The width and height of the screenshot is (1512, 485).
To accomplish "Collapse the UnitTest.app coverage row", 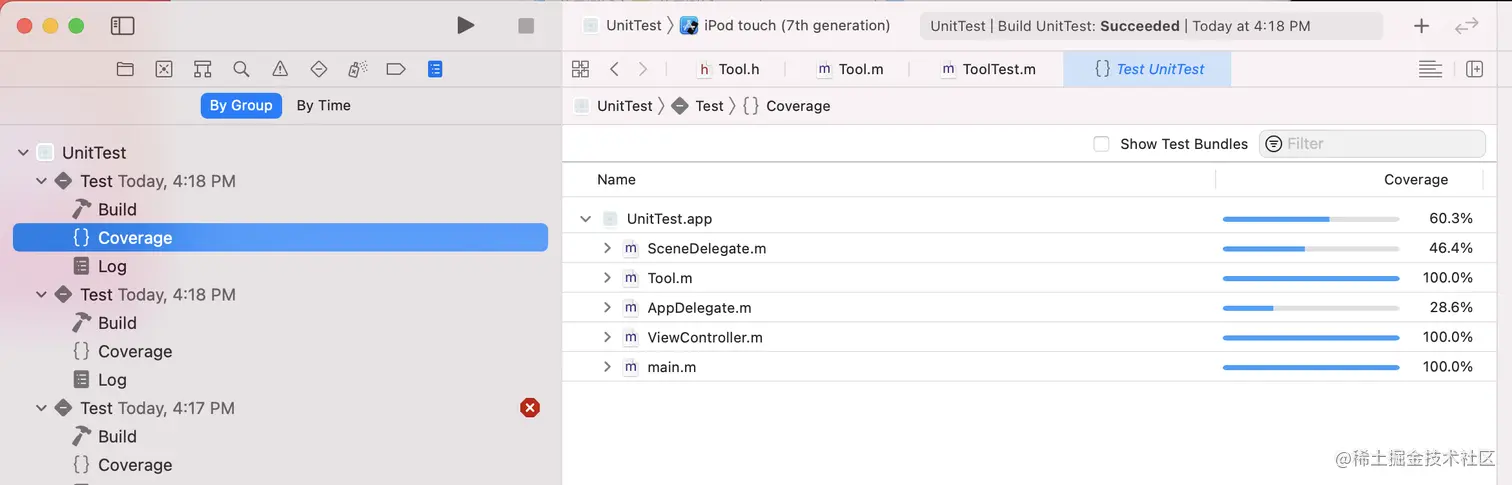I will coord(585,219).
